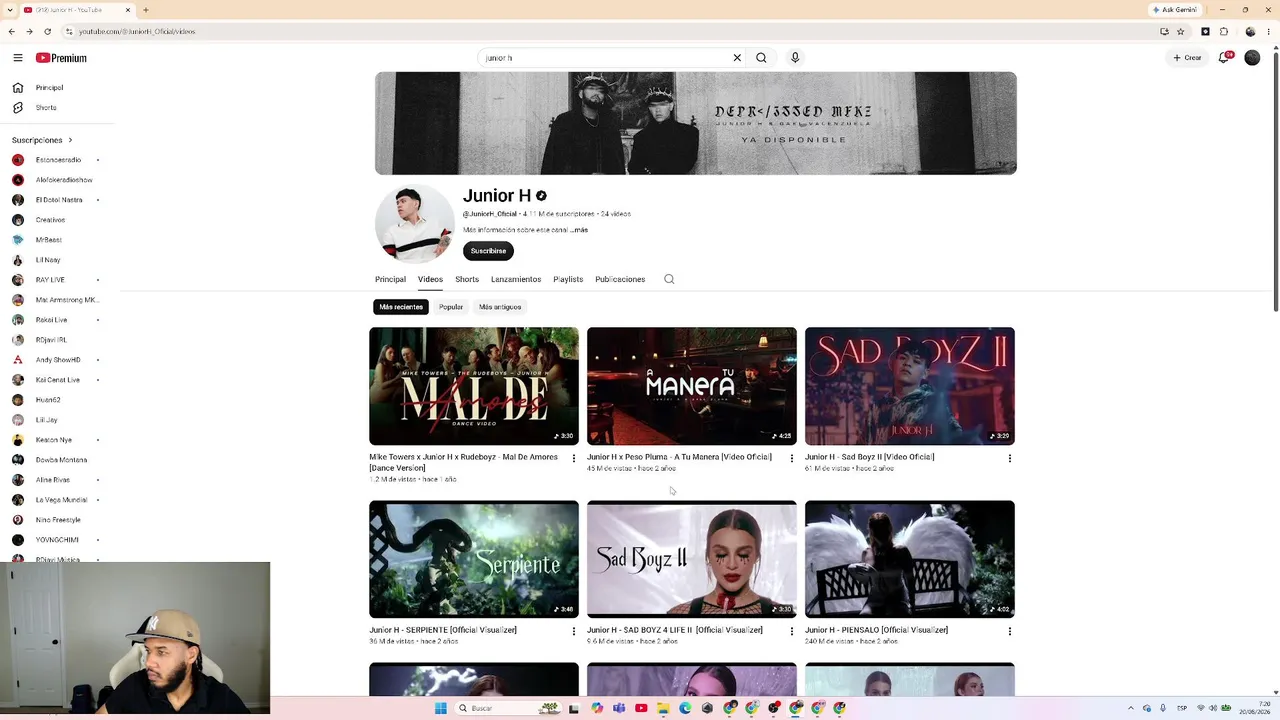This screenshot has height=720, width=1280.
Task: Open options for Sad Boyz II video
Action: coord(1010,458)
